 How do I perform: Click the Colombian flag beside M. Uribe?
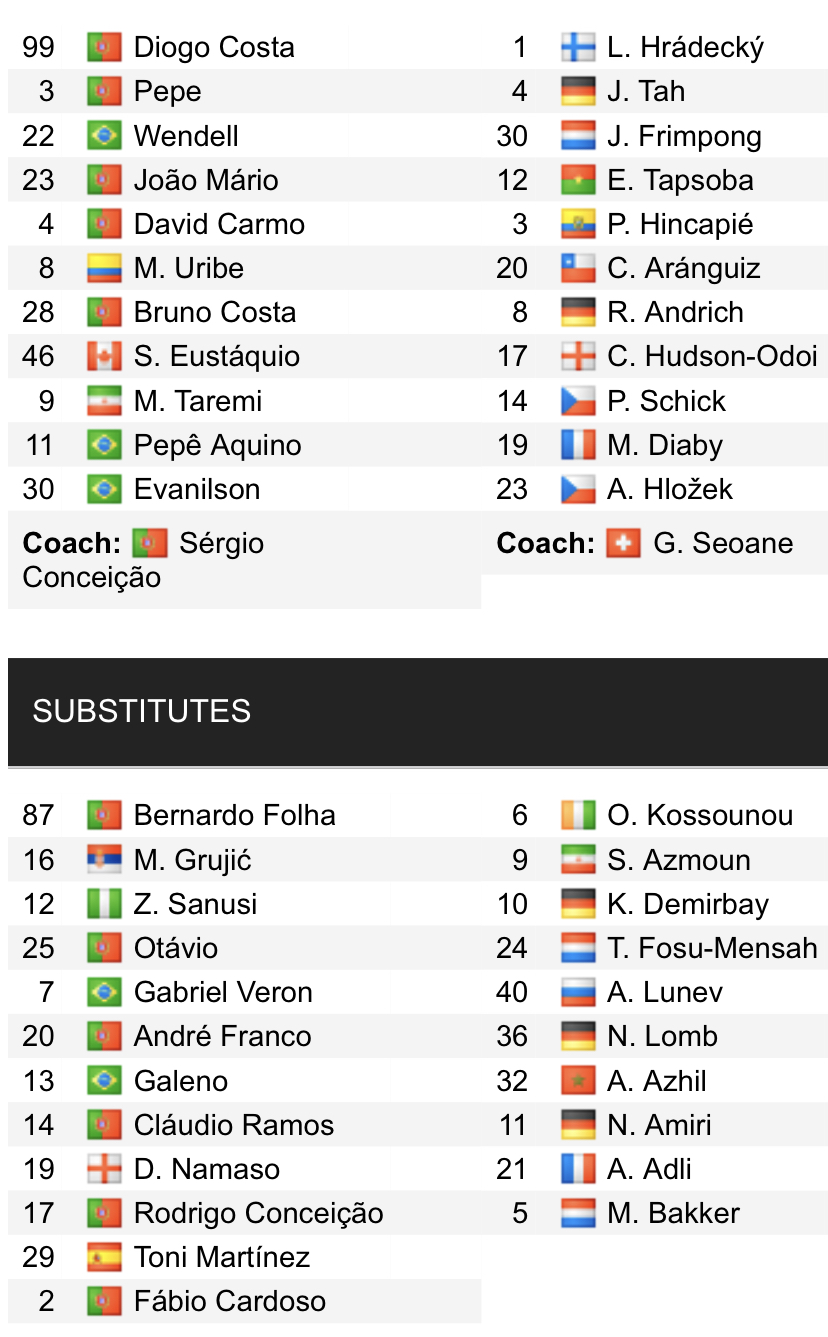tap(104, 268)
